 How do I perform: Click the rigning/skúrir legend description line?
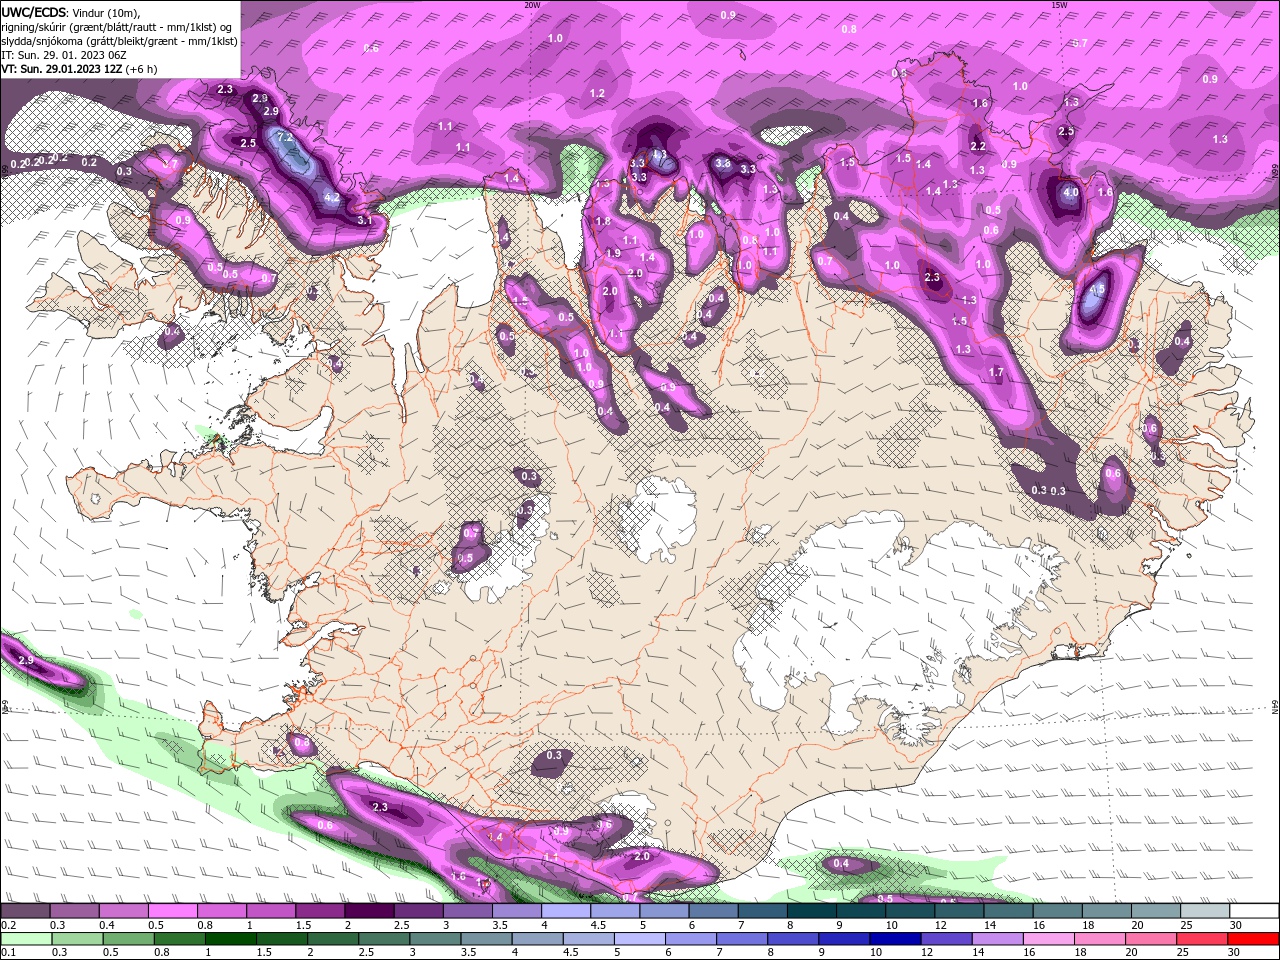(x=118, y=27)
